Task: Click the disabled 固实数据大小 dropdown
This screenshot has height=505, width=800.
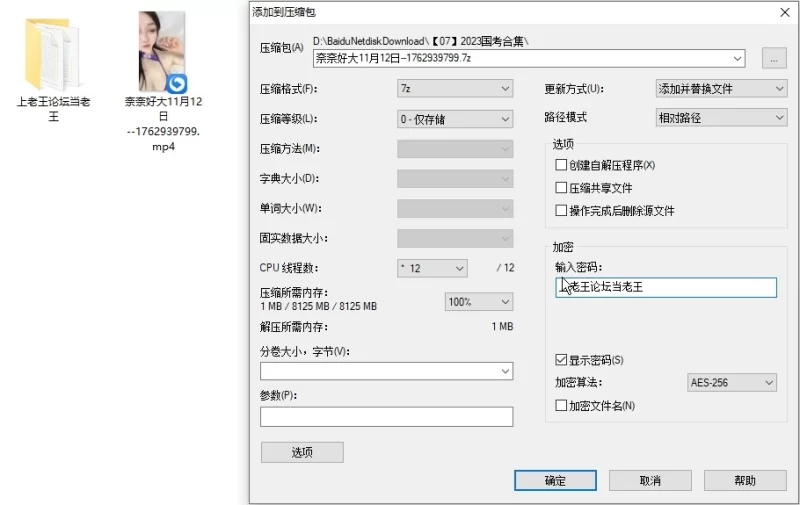Action: 455,238
